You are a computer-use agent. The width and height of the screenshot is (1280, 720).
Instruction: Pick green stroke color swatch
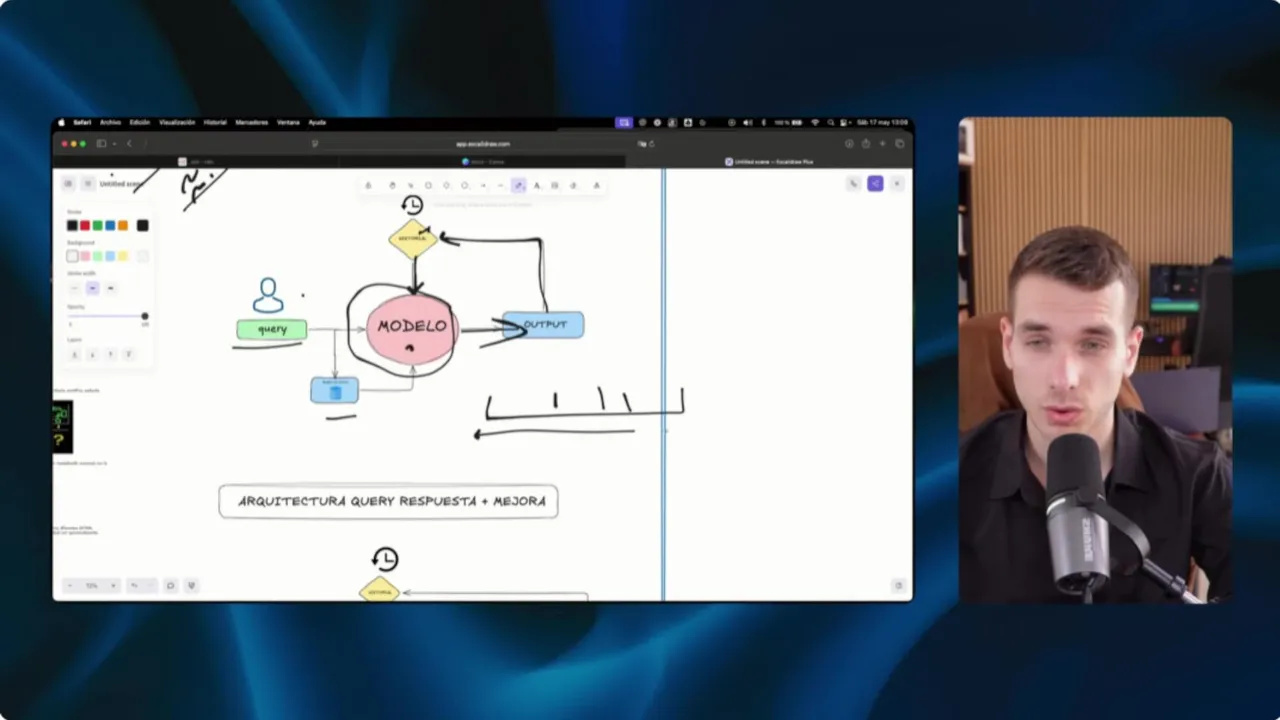click(98, 225)
